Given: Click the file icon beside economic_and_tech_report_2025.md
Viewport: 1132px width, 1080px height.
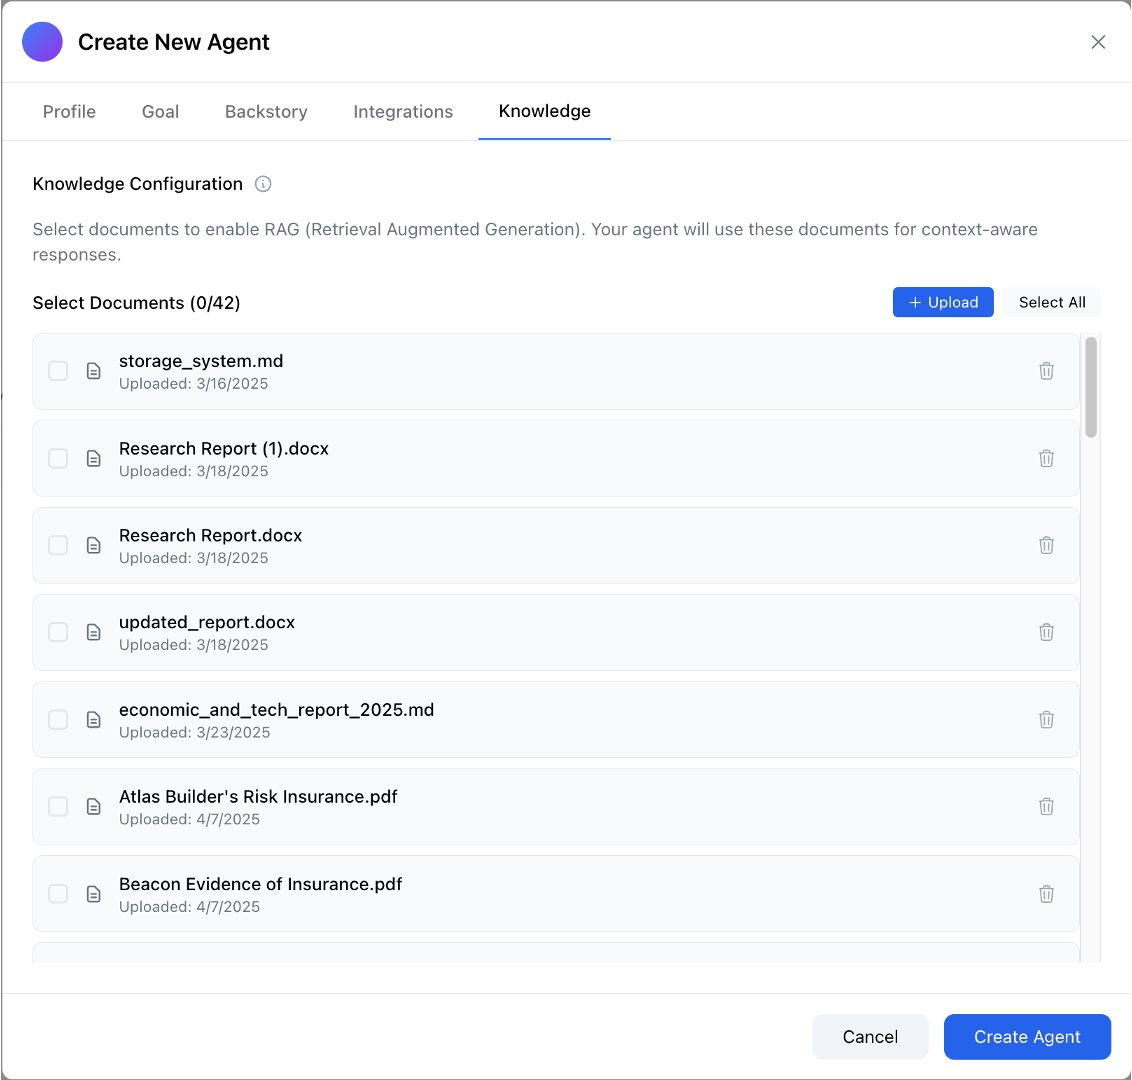Looking at the screenshot, I should [93, 719].
